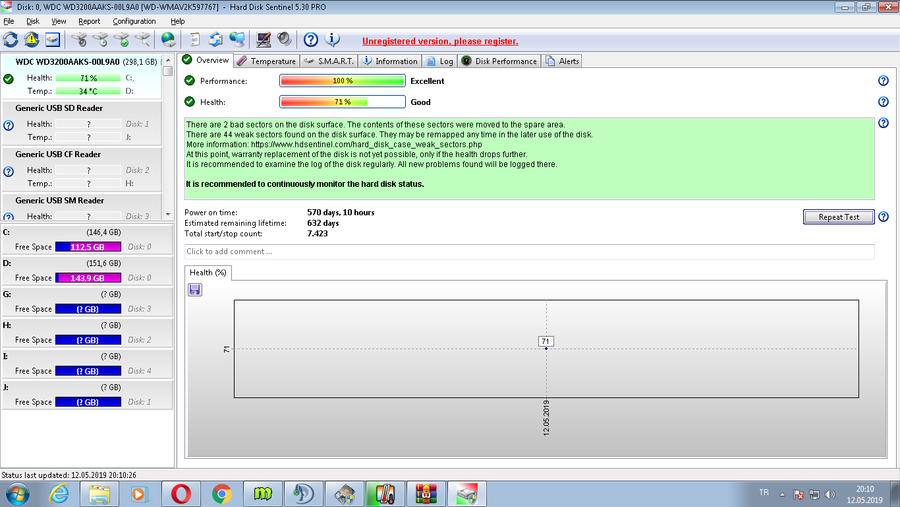
Task: Open the Windows Start menu
Action: coord(17,494)
